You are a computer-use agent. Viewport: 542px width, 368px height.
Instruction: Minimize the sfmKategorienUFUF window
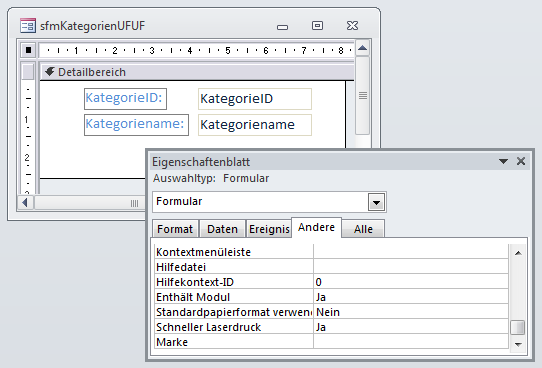point(282,27)
